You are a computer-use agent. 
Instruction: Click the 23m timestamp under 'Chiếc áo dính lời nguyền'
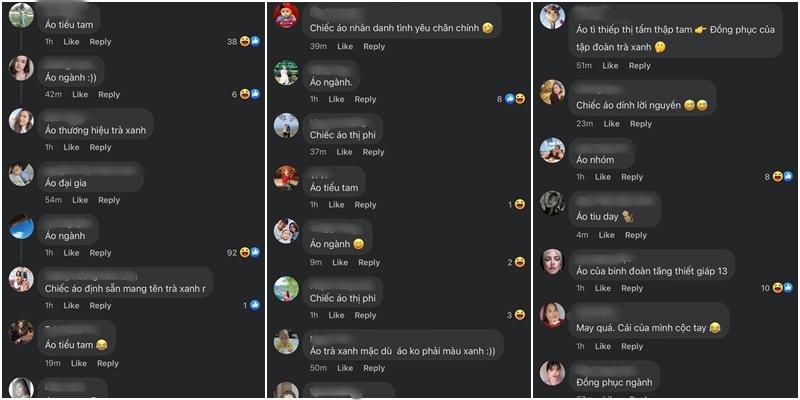pyautogui.click(x=584, y=124)
